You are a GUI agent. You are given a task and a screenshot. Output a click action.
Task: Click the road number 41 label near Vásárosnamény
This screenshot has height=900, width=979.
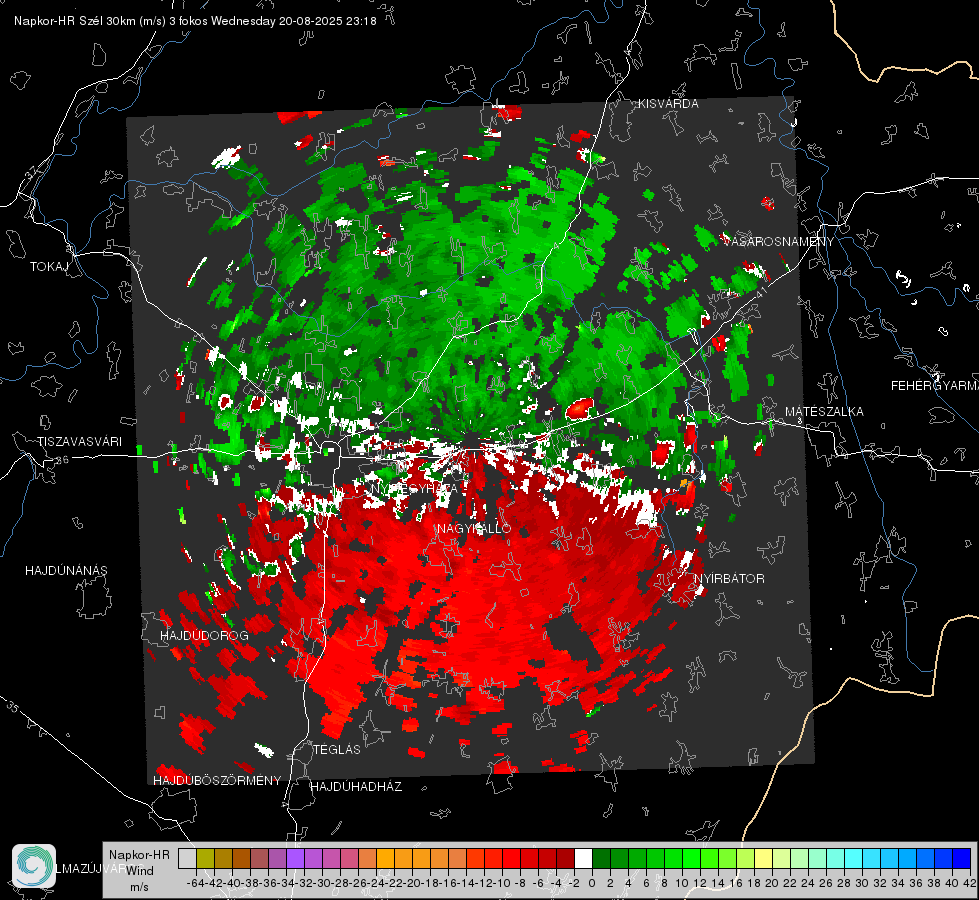pyautogui.click(x=761, y=292)
